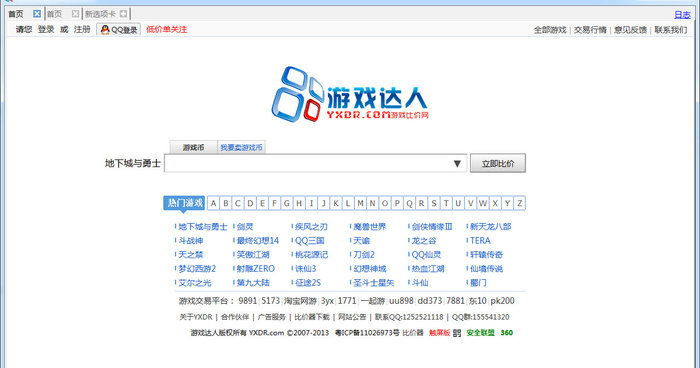Open 意见反馈 in top navigation
Screen dimensions: 700x368
[630, 30]
